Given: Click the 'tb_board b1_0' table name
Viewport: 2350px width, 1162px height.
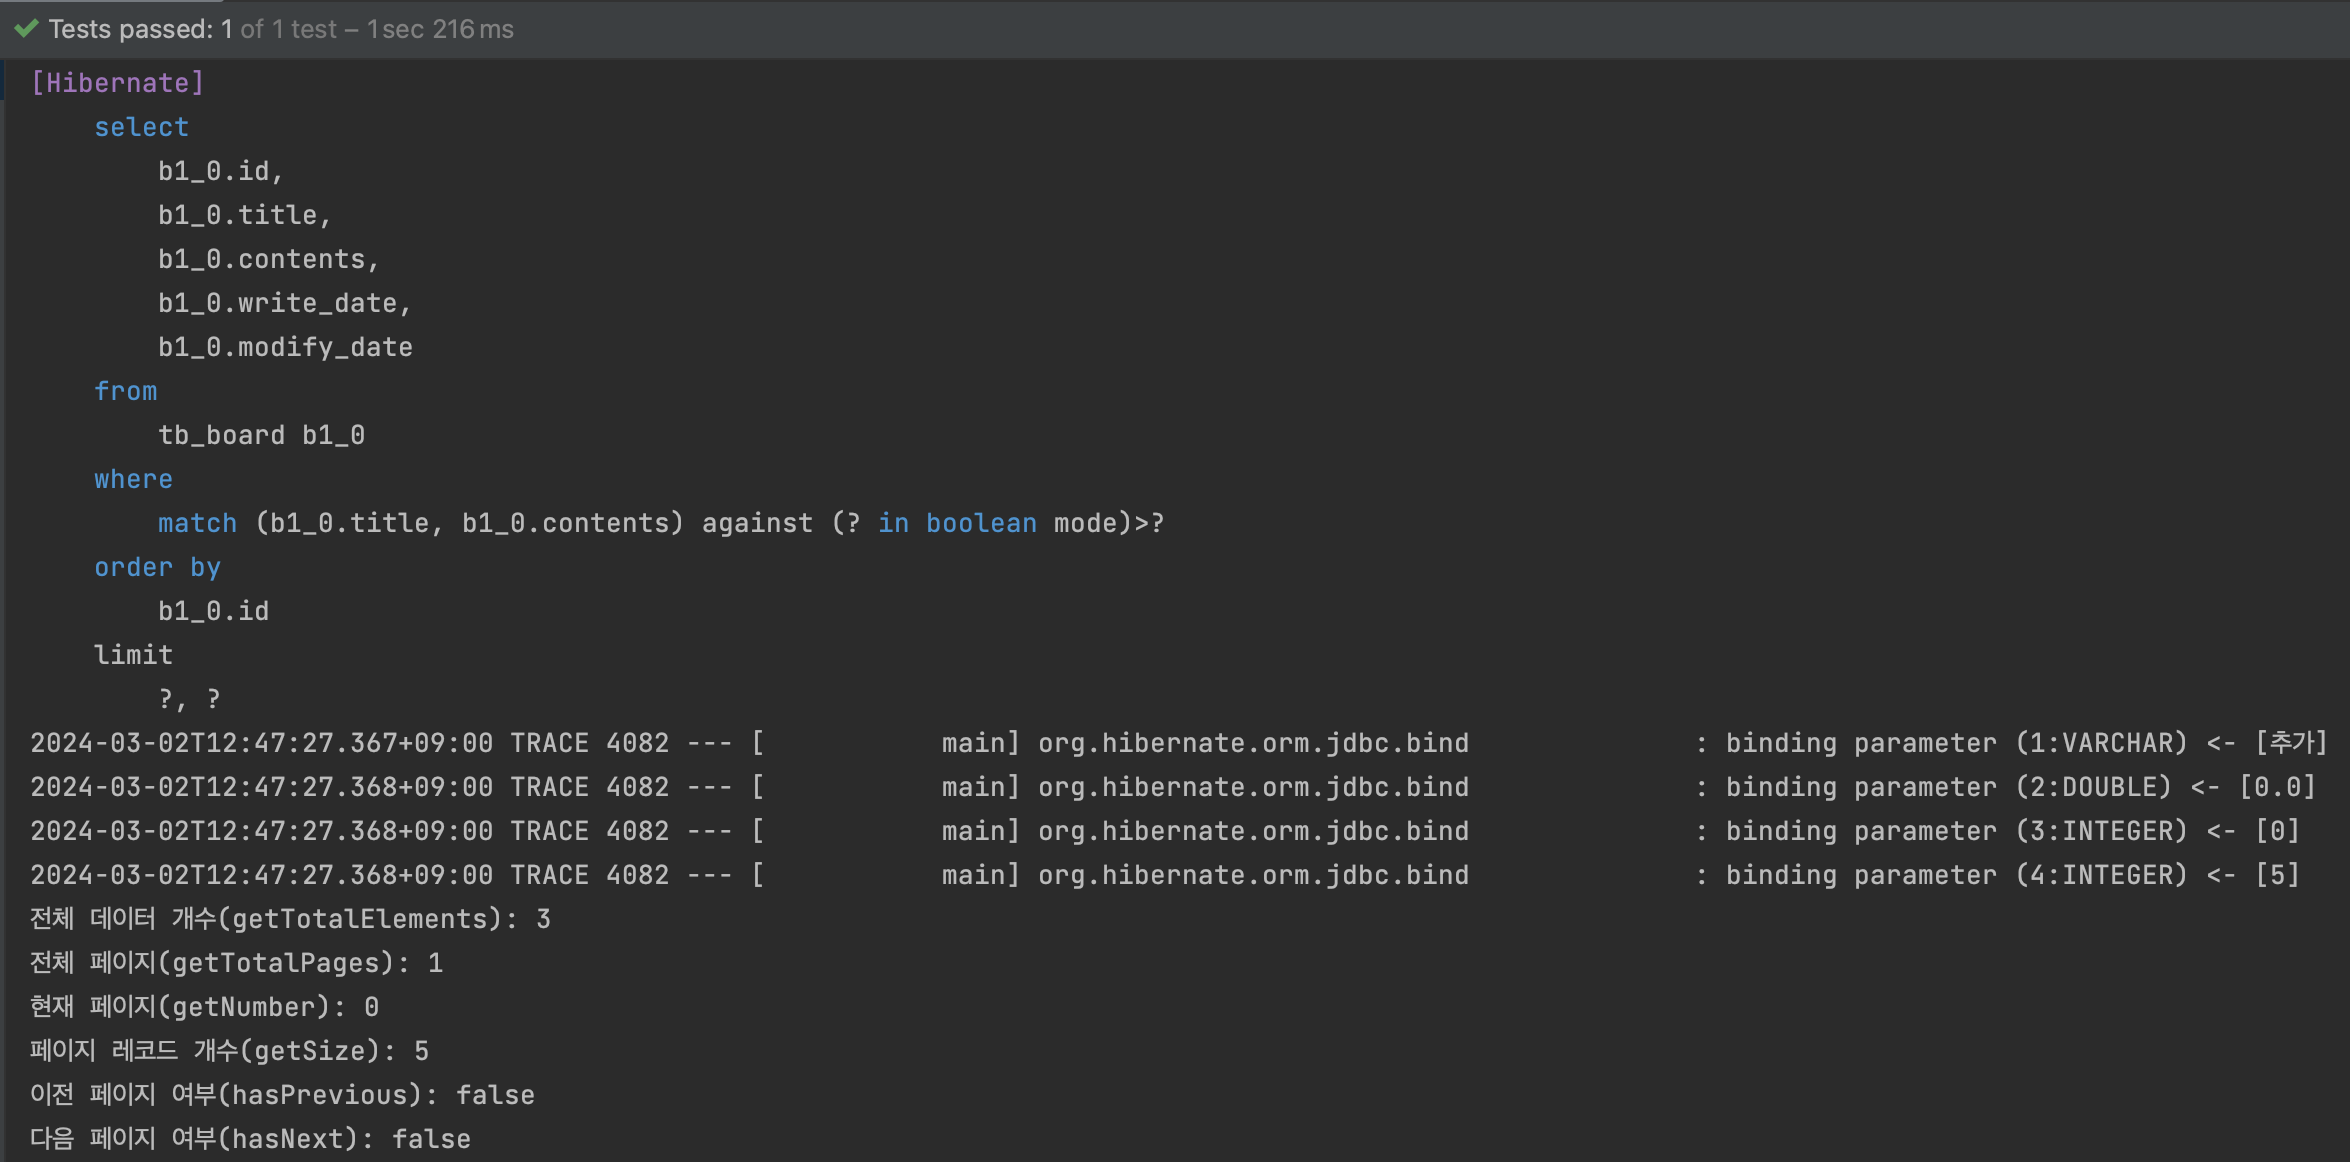Looking at the screenshot, I should pyautogui.click(x=261, y=435).
